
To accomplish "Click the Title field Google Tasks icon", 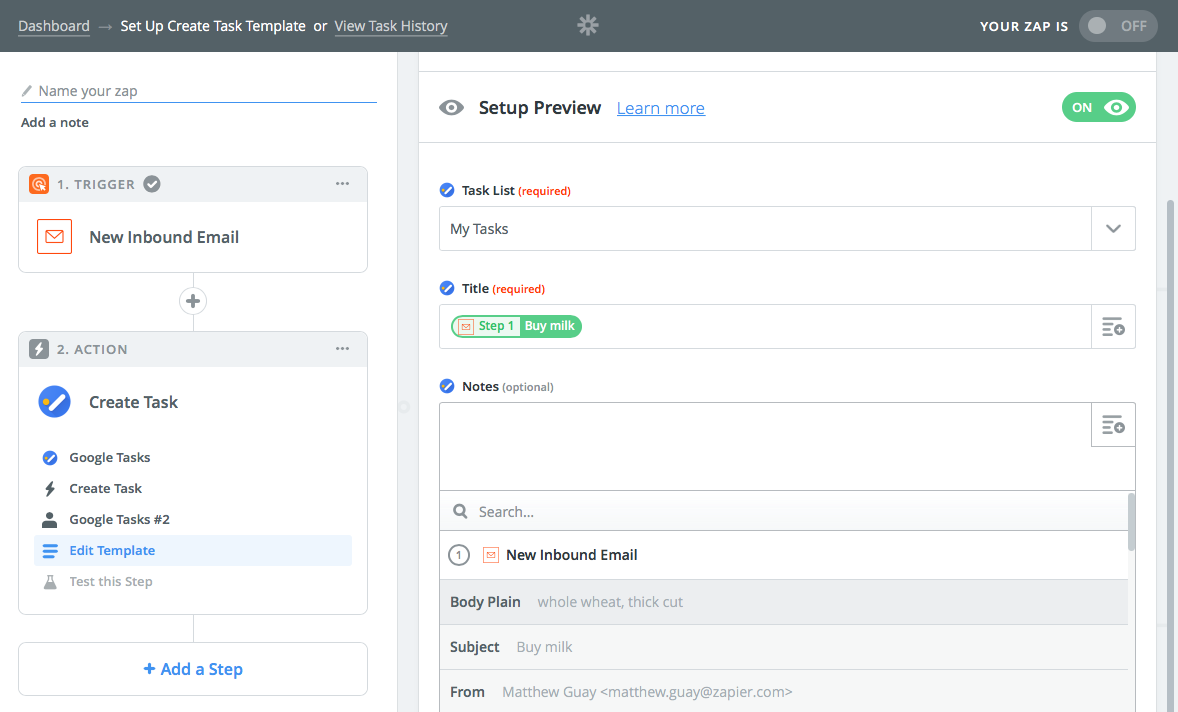I will 447,288.
